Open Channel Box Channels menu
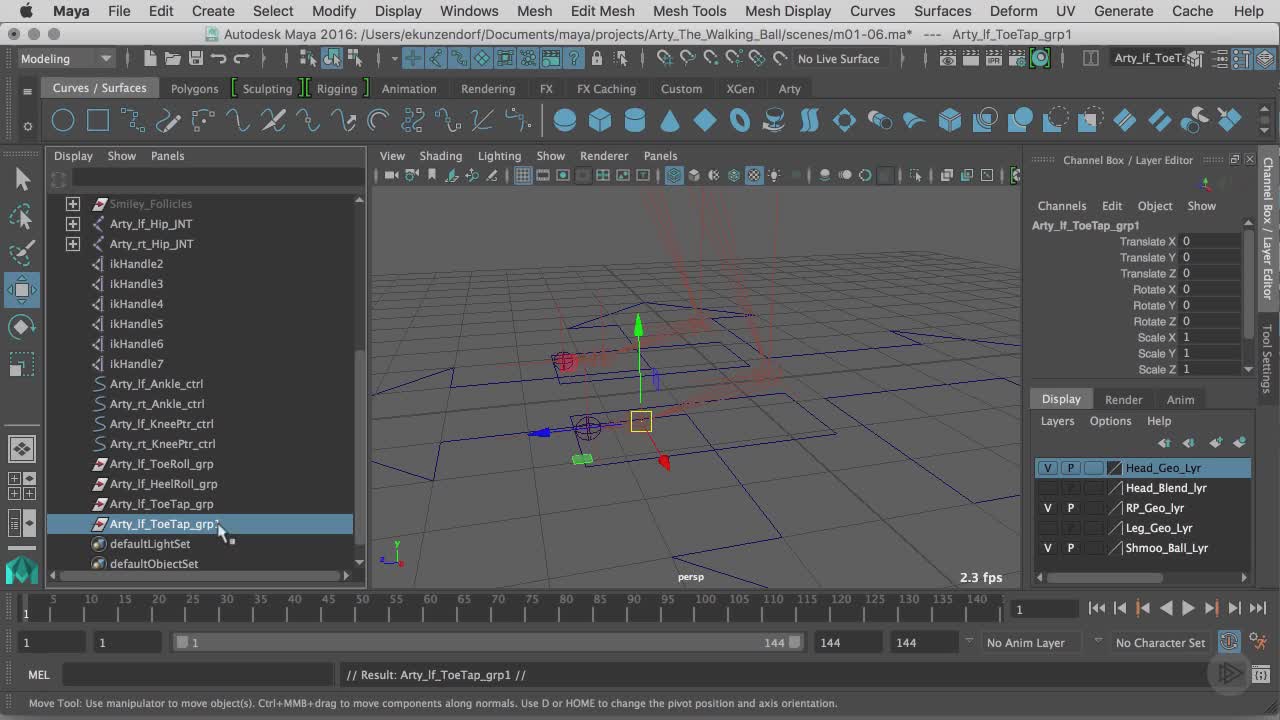The image size is (1280, 720). [x=1062, y=206]
